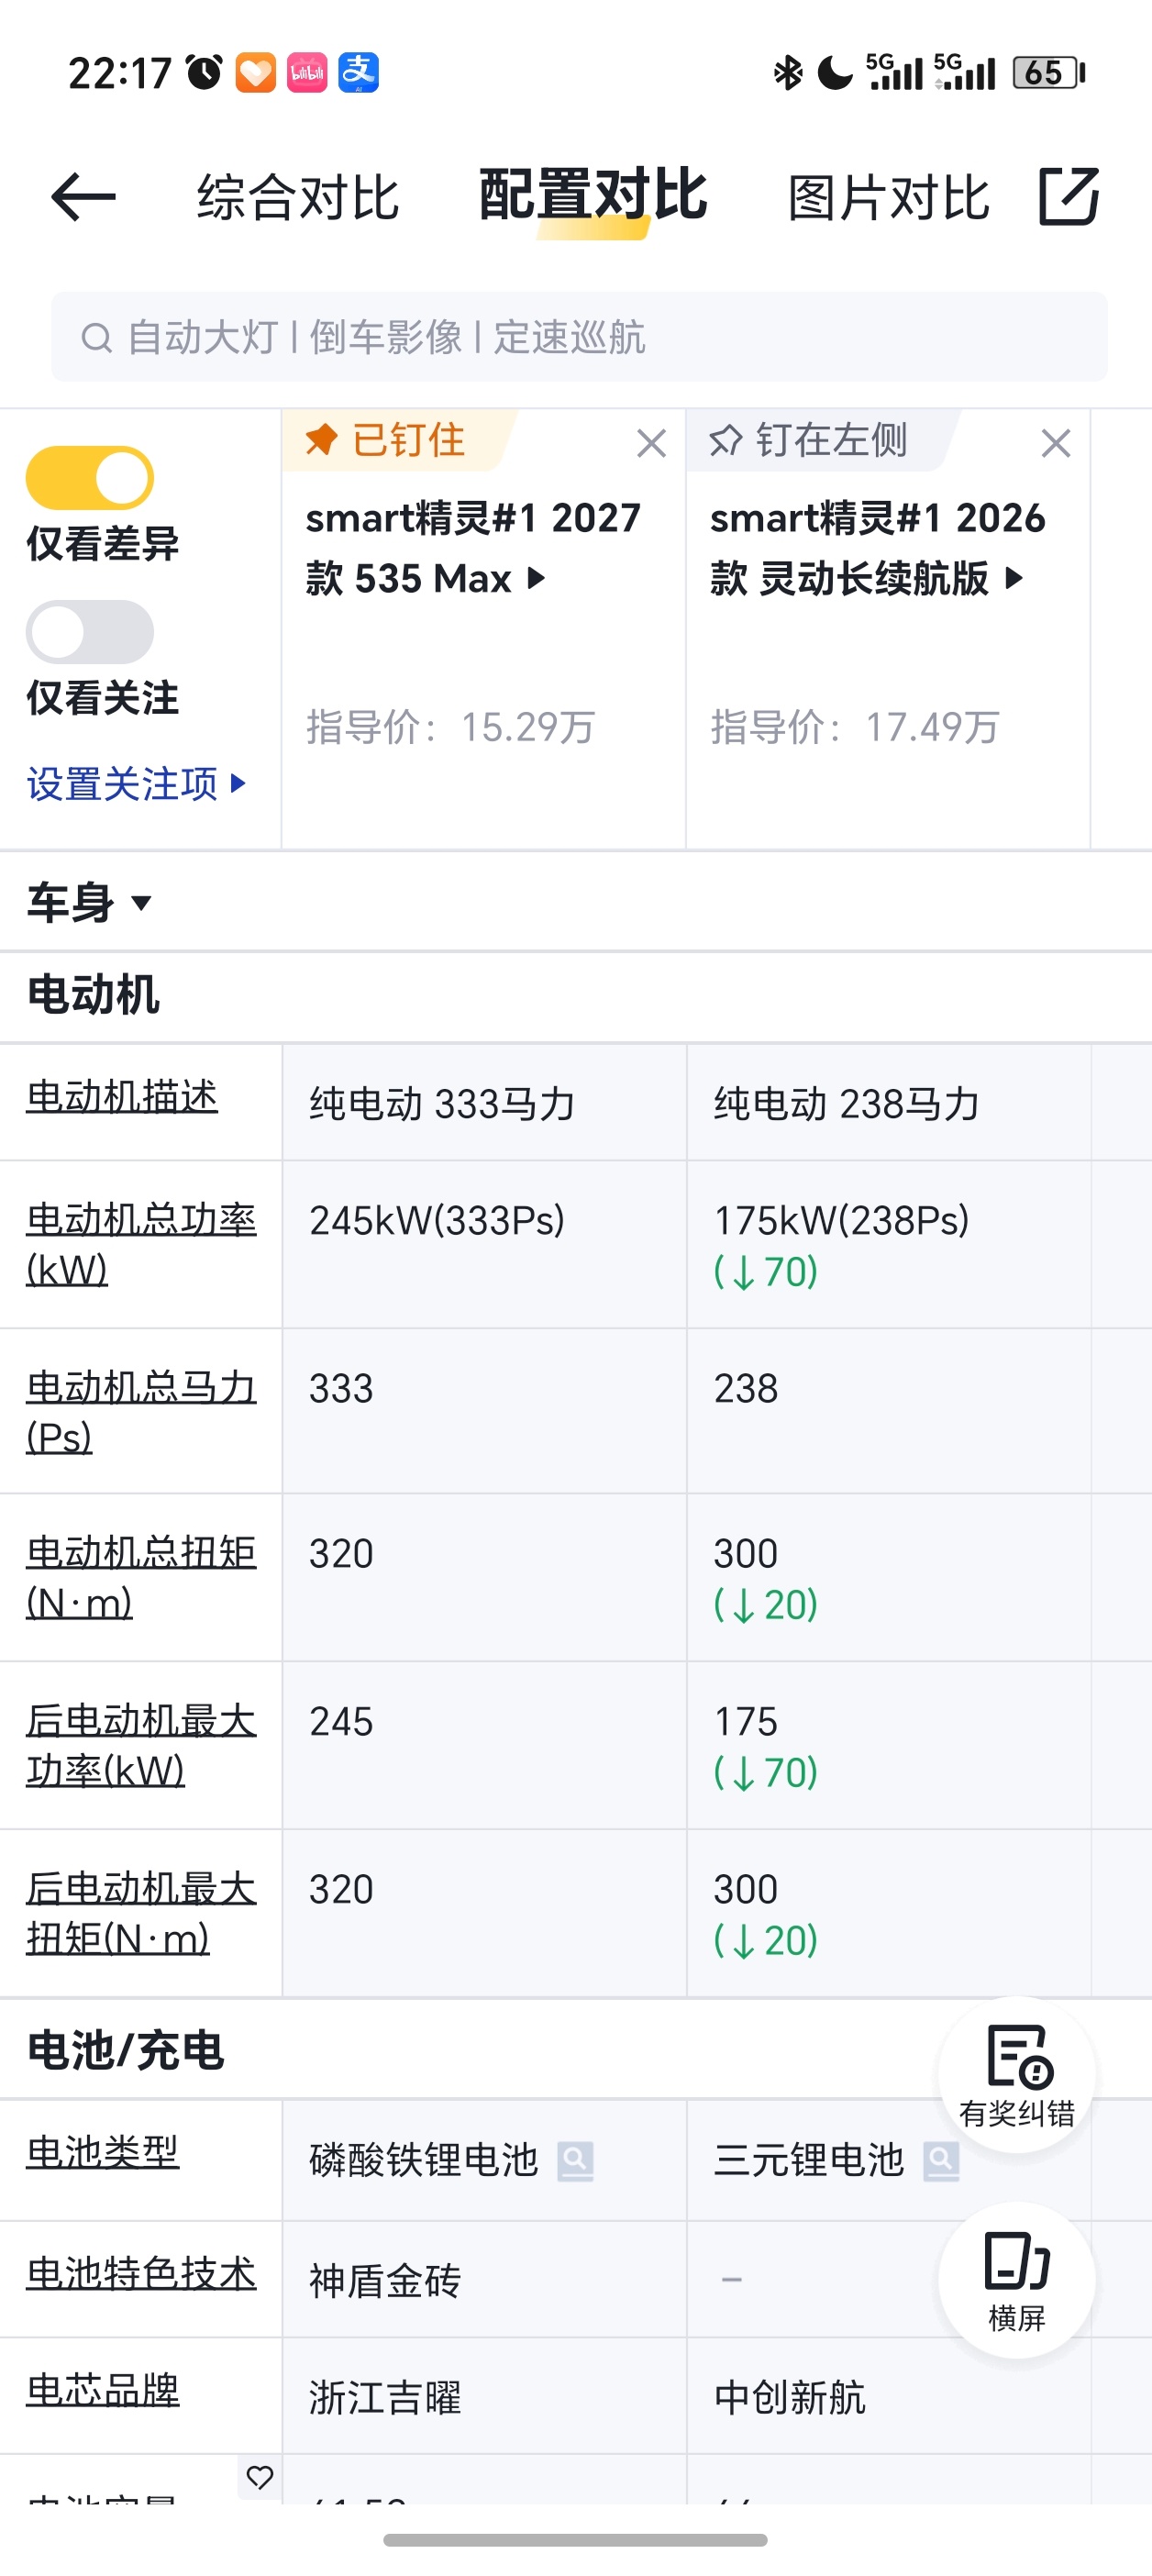Remove smart精灵#1 2027 款 column
This screenshot has height=2576, width=1152.
click(x=652, y=443)
